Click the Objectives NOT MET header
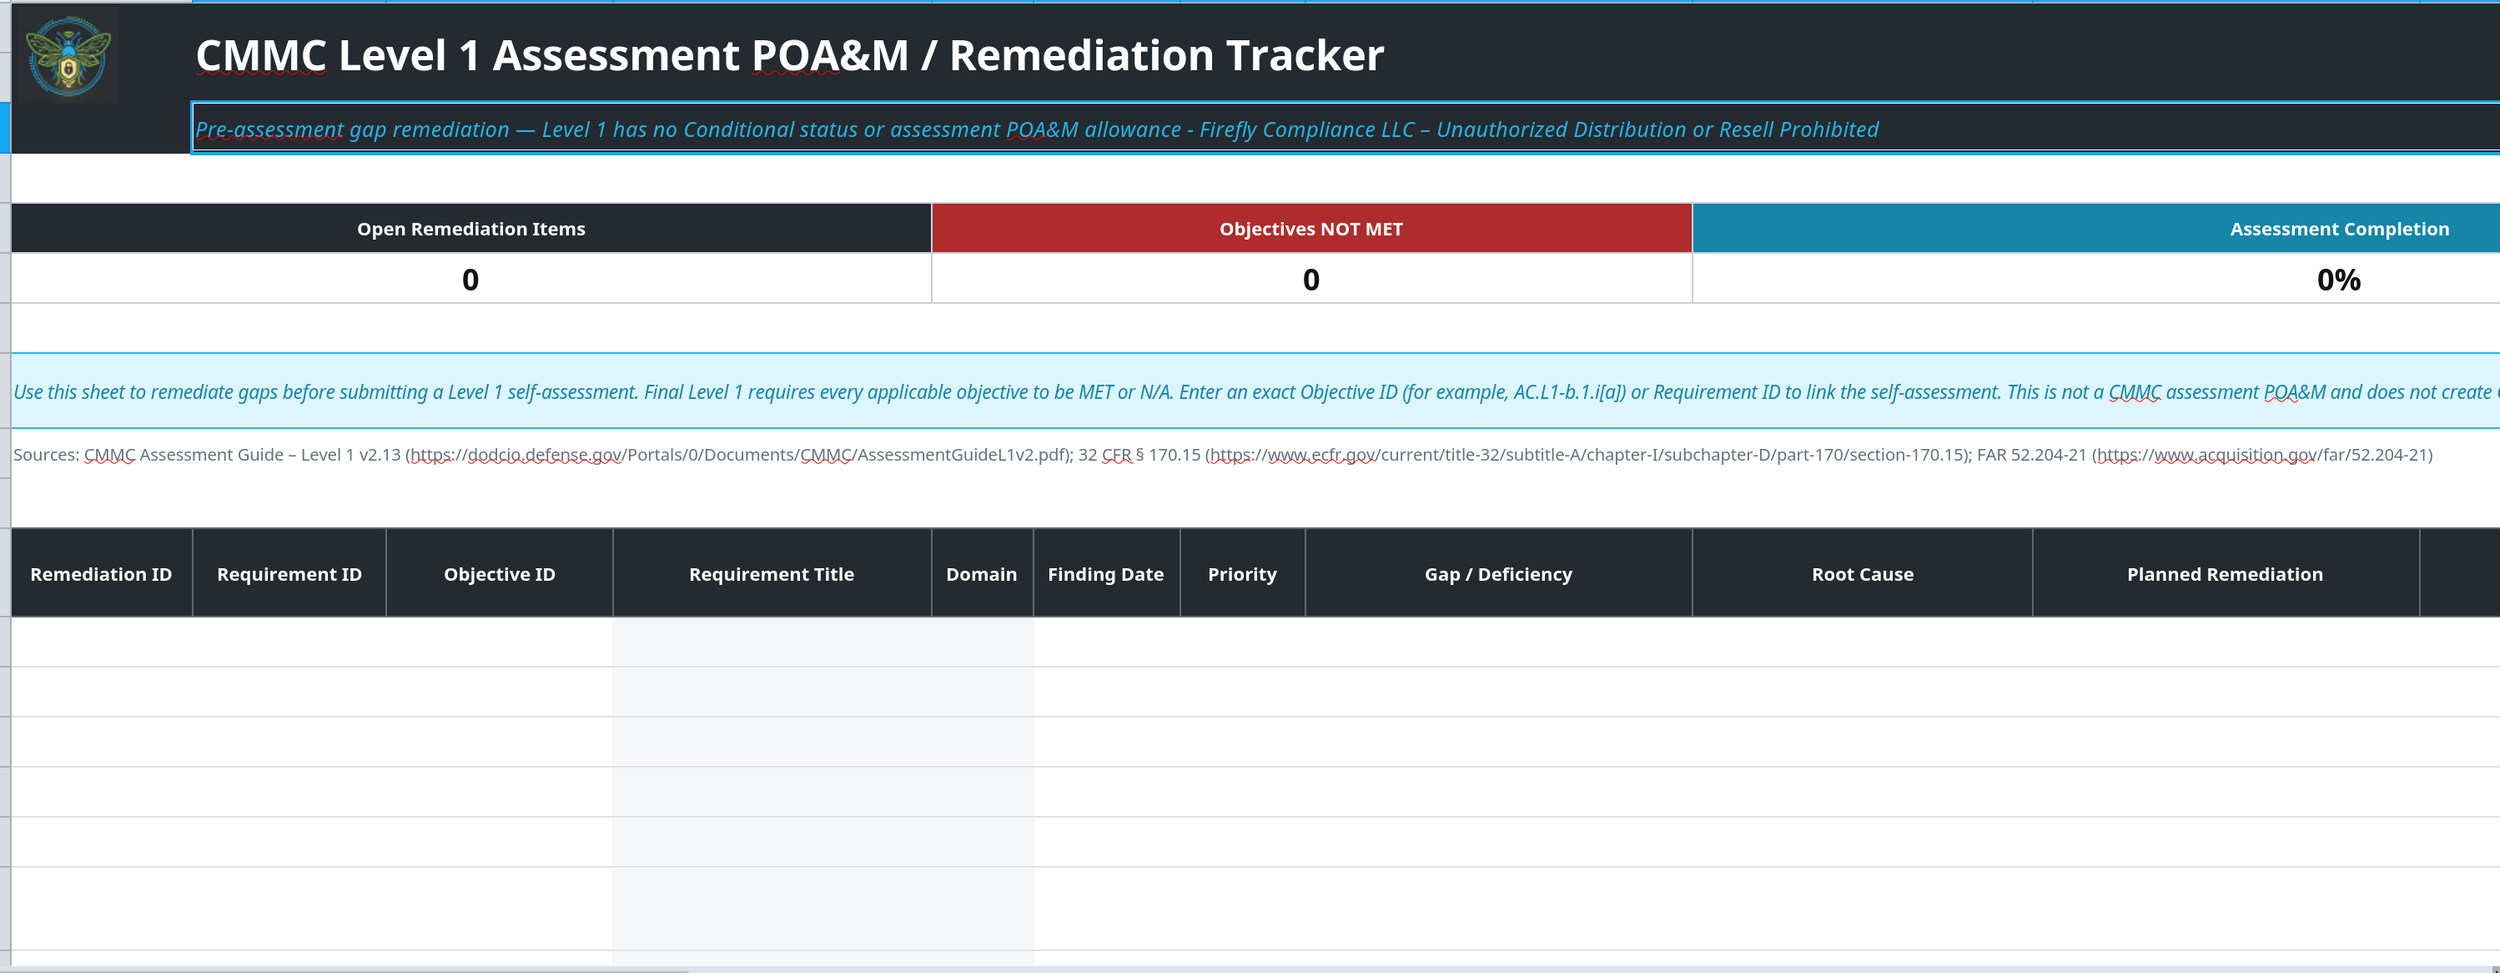 1311,228
